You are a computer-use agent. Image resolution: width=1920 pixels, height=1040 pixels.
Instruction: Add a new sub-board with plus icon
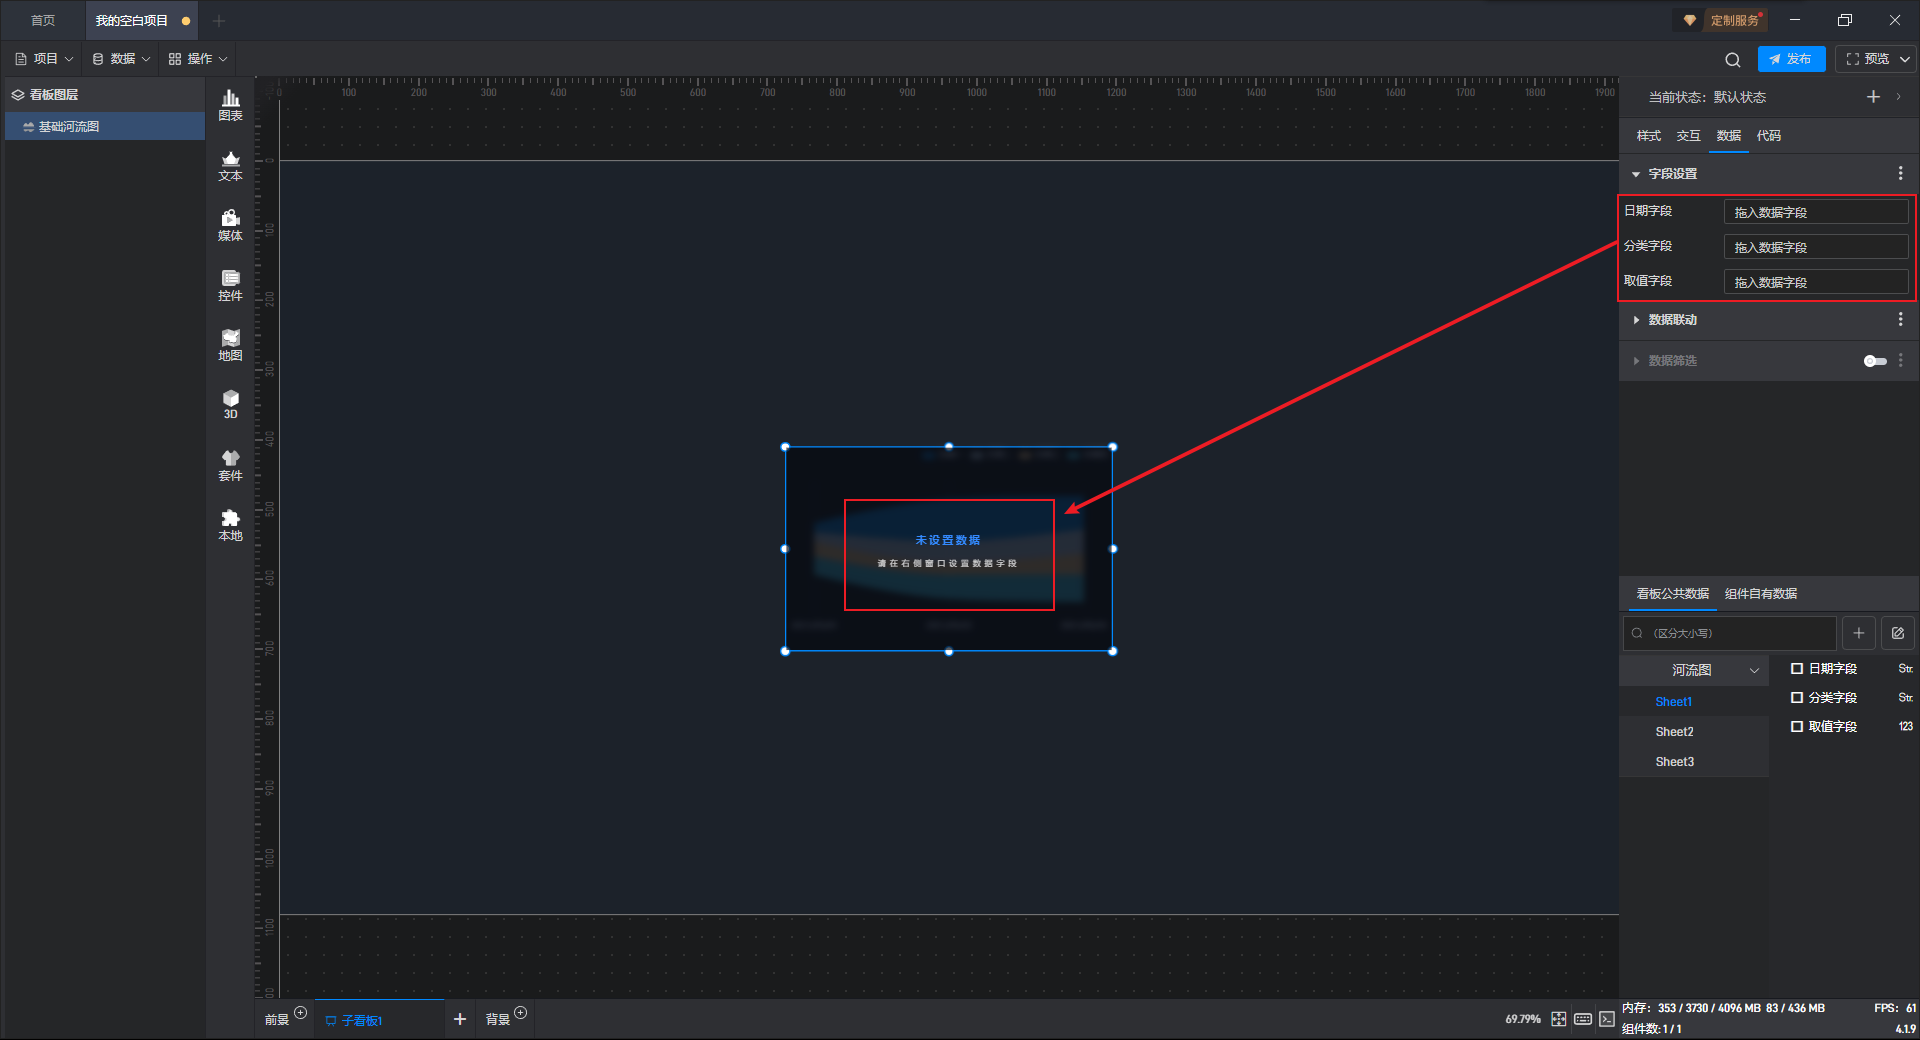pyautogui.click(x=460, y=1019)
